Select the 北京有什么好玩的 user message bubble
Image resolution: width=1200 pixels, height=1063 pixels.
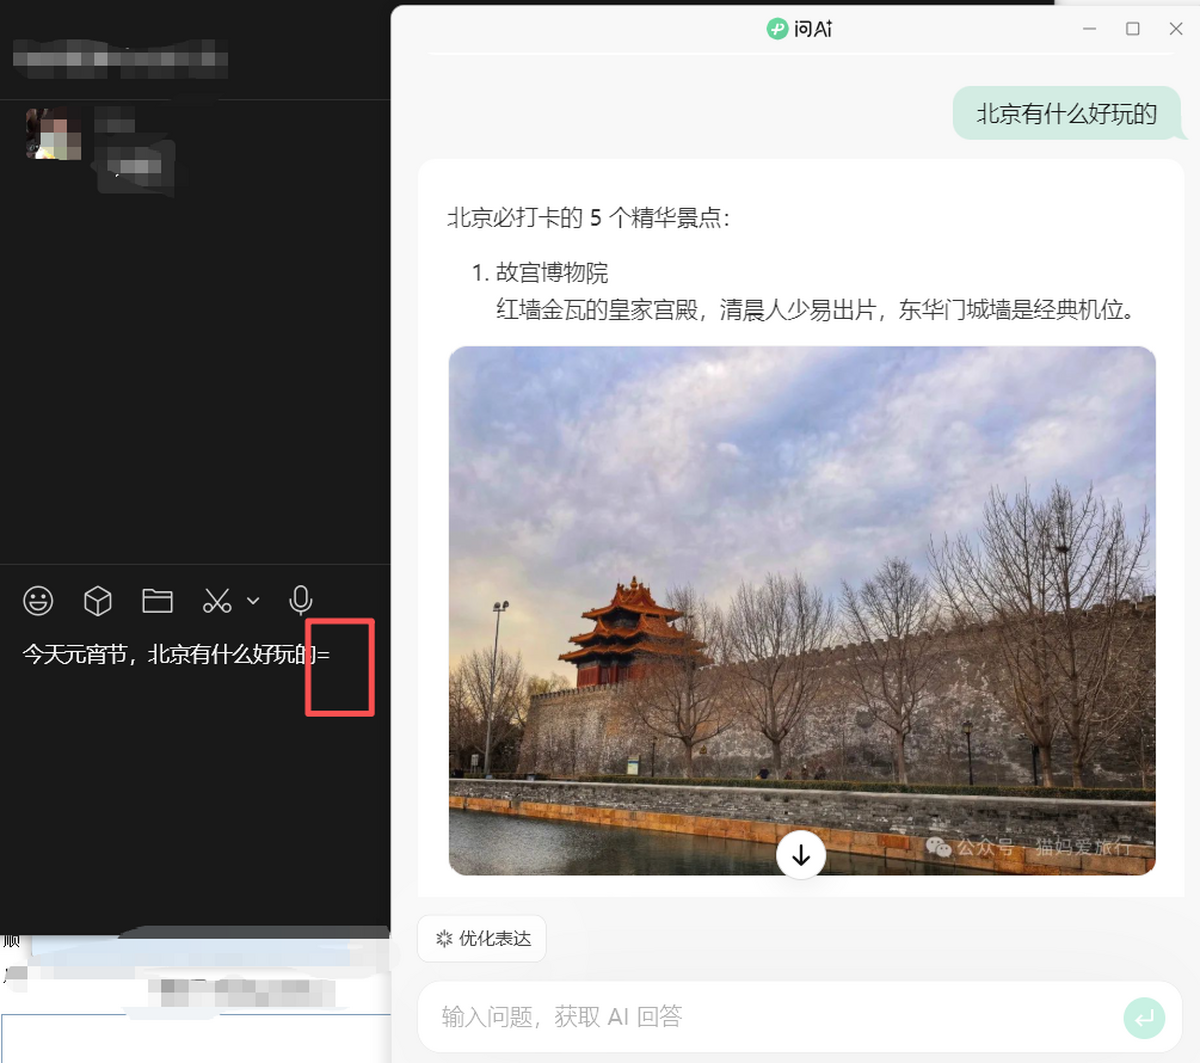click(x=1065, y=113)
